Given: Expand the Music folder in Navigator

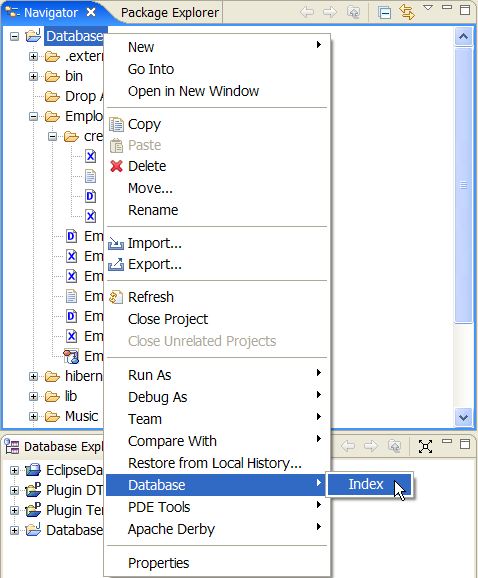Looking at the screenshot, I should pos(33,417).
